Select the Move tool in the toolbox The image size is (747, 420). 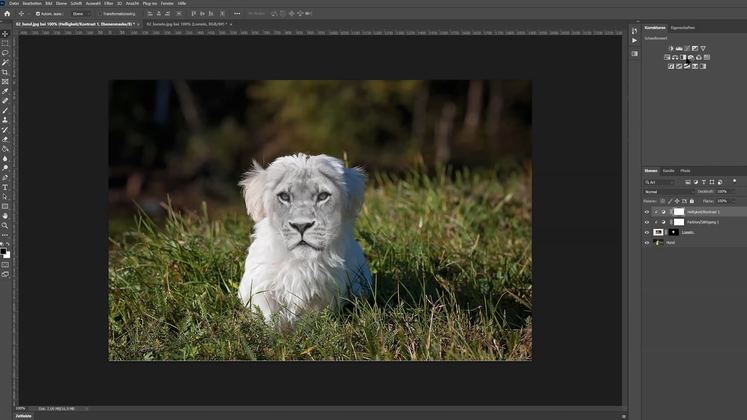coord(5,34)
